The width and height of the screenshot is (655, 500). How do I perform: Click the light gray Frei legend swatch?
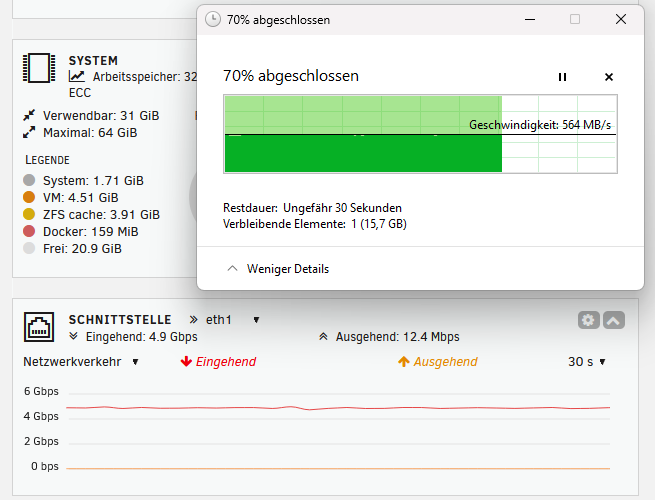(29, 248)
